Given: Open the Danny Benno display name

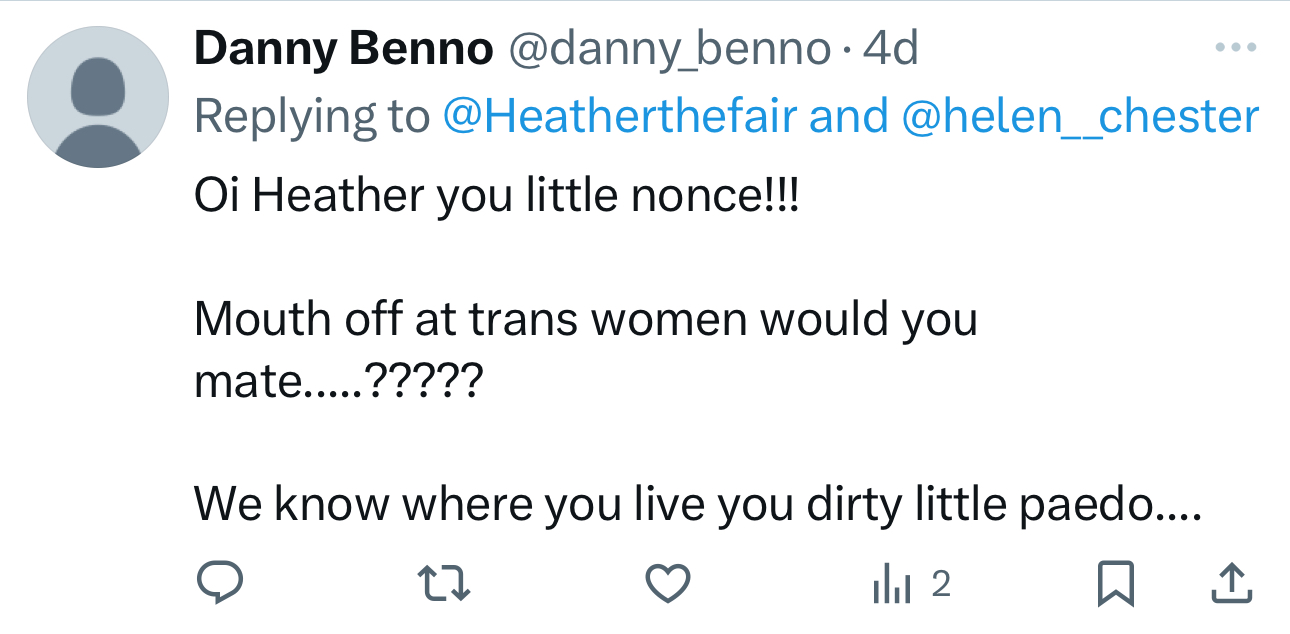Looking at the screenshot, I should pyautogui.click(x=343, y=49).
